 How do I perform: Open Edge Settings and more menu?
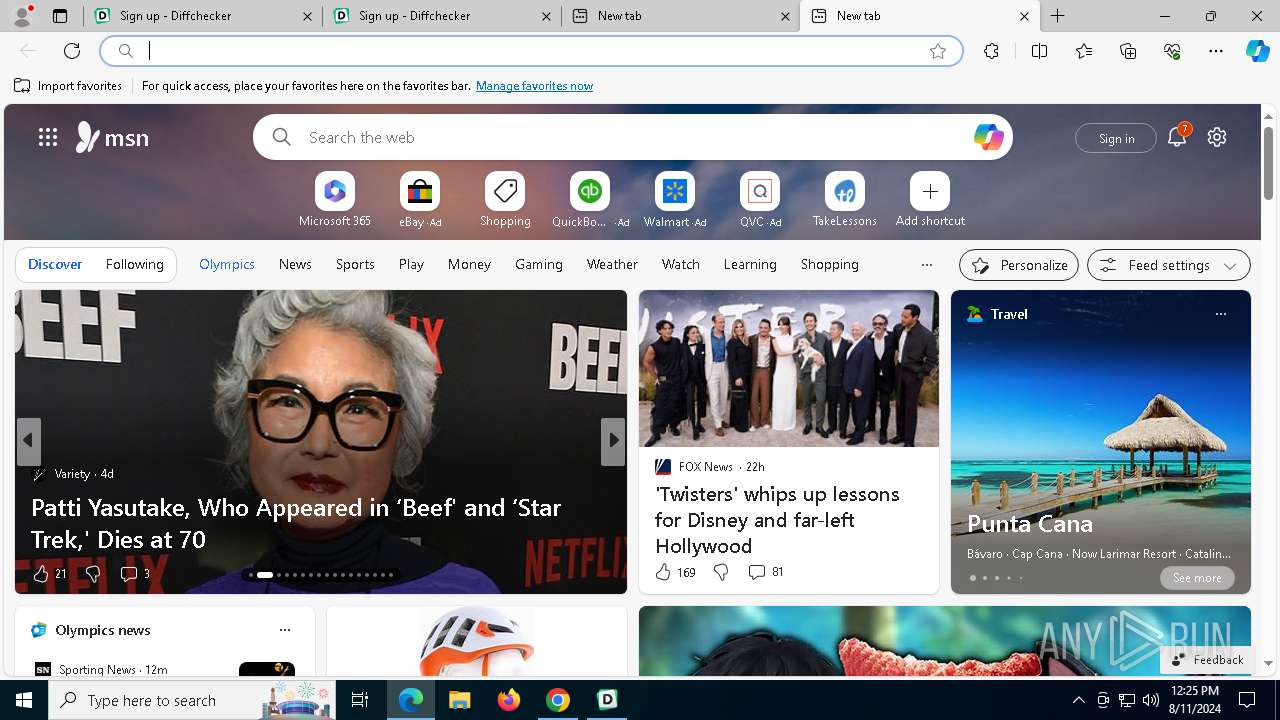[1216, 51]
